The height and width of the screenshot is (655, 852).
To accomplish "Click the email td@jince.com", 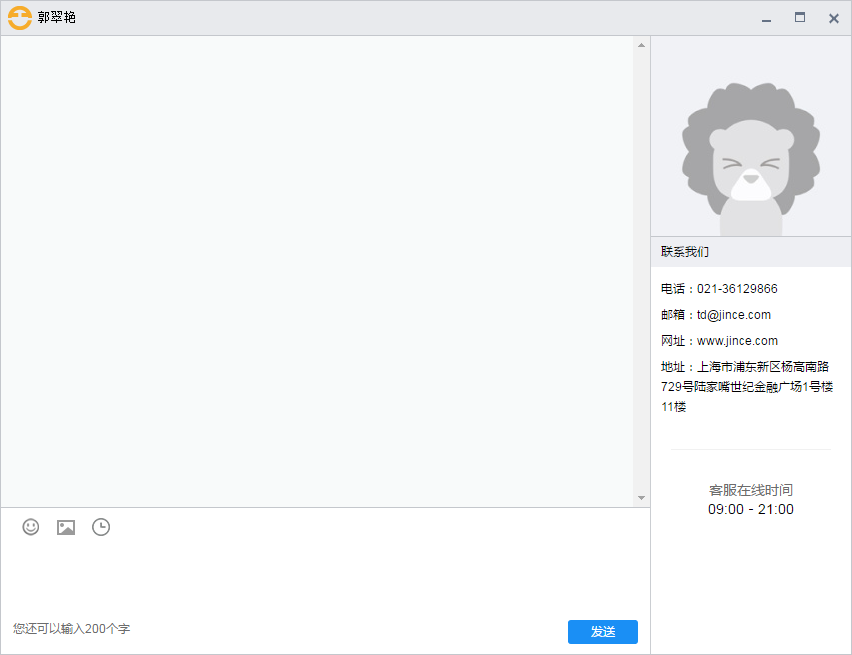I will click(734, 315).
